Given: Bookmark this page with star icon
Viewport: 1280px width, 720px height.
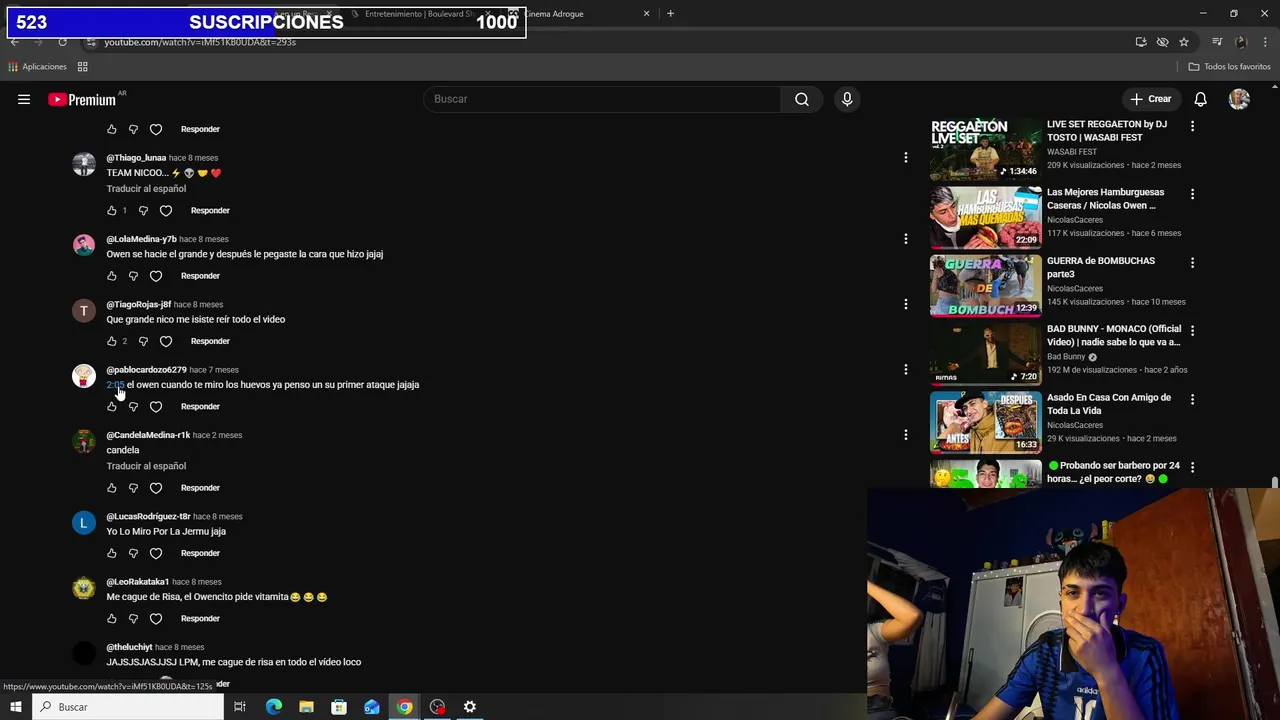Looking at the screenshot, I should tap(1184, 42).
